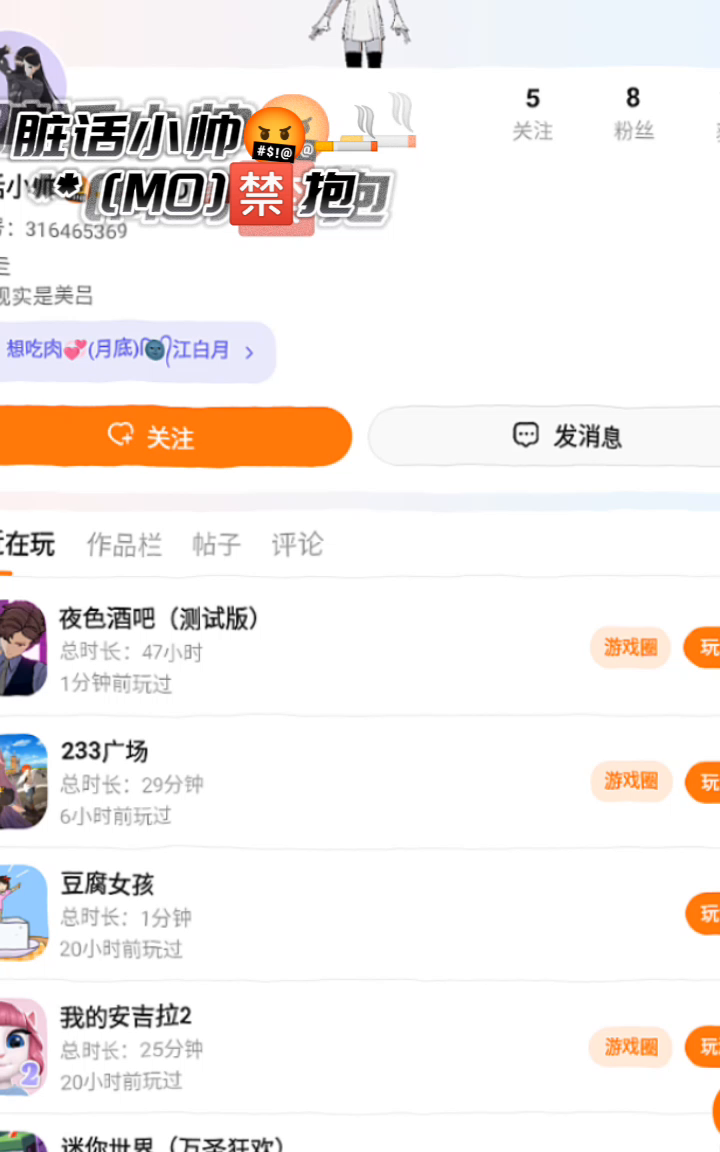Click the chat bubble icon in 发消息
Screen dimensions: 720x1152
pos(525,435)
